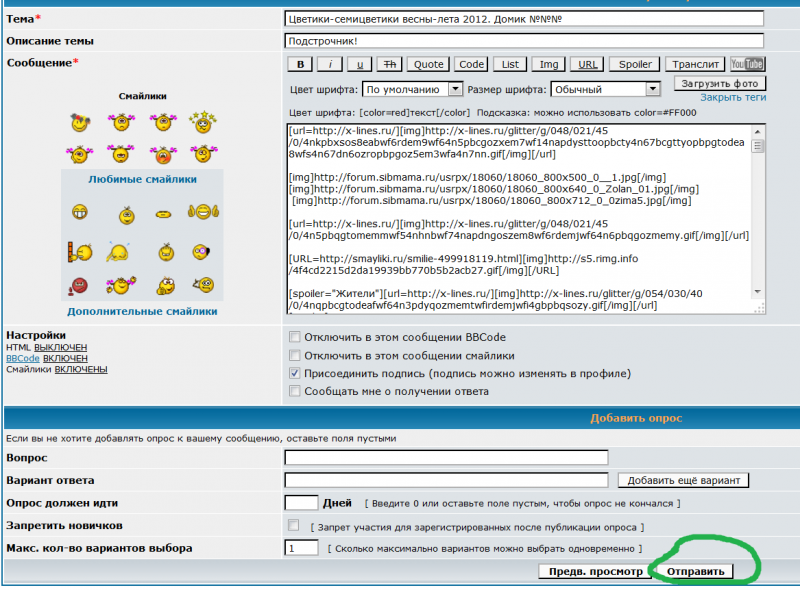Viewport: 800px width, 590px height.
Task: Click the text area resize grip
Action: coord(760,308)
